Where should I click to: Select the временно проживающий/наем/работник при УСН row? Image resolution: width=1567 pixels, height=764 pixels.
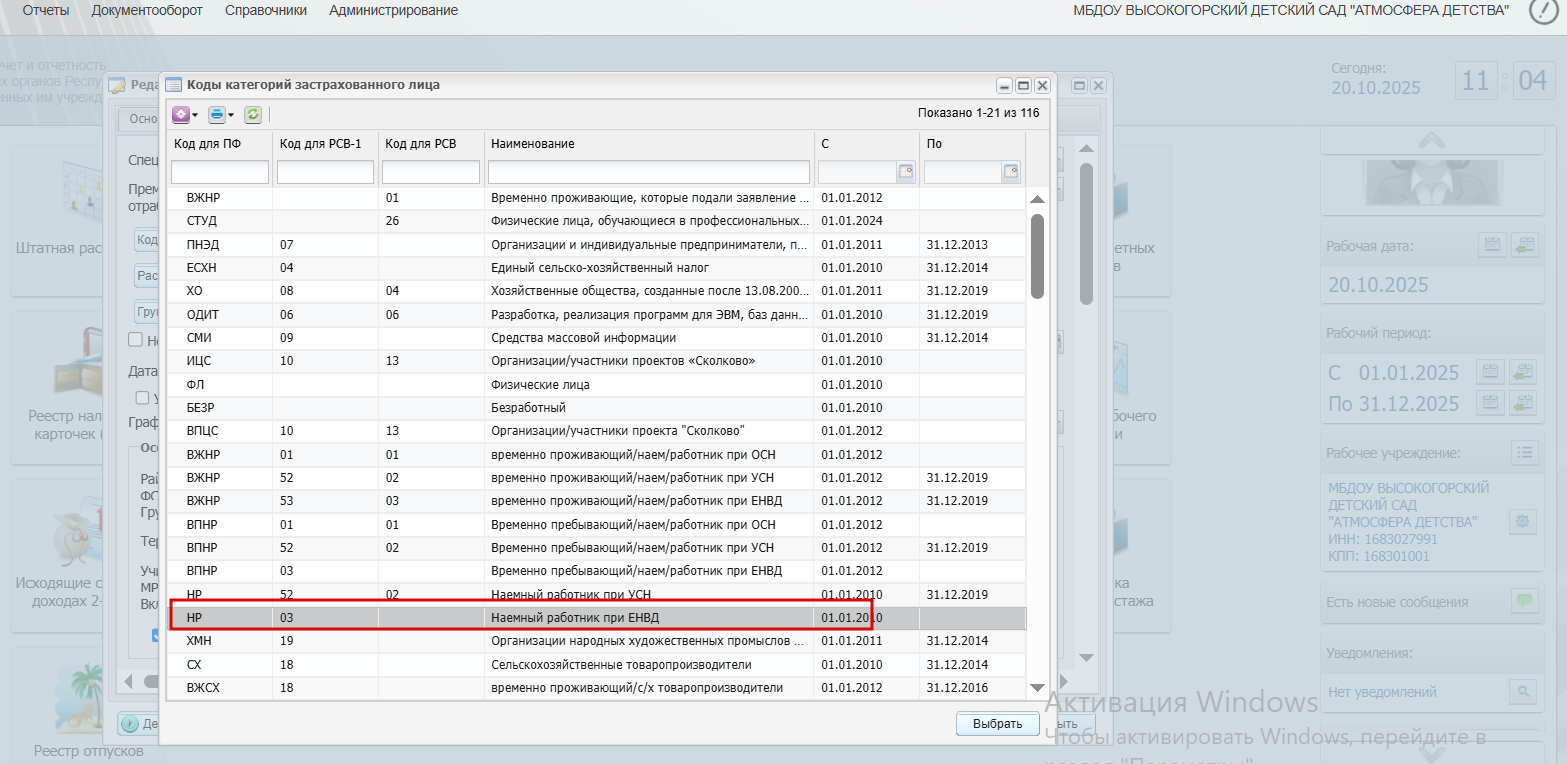tap(597, 478)
